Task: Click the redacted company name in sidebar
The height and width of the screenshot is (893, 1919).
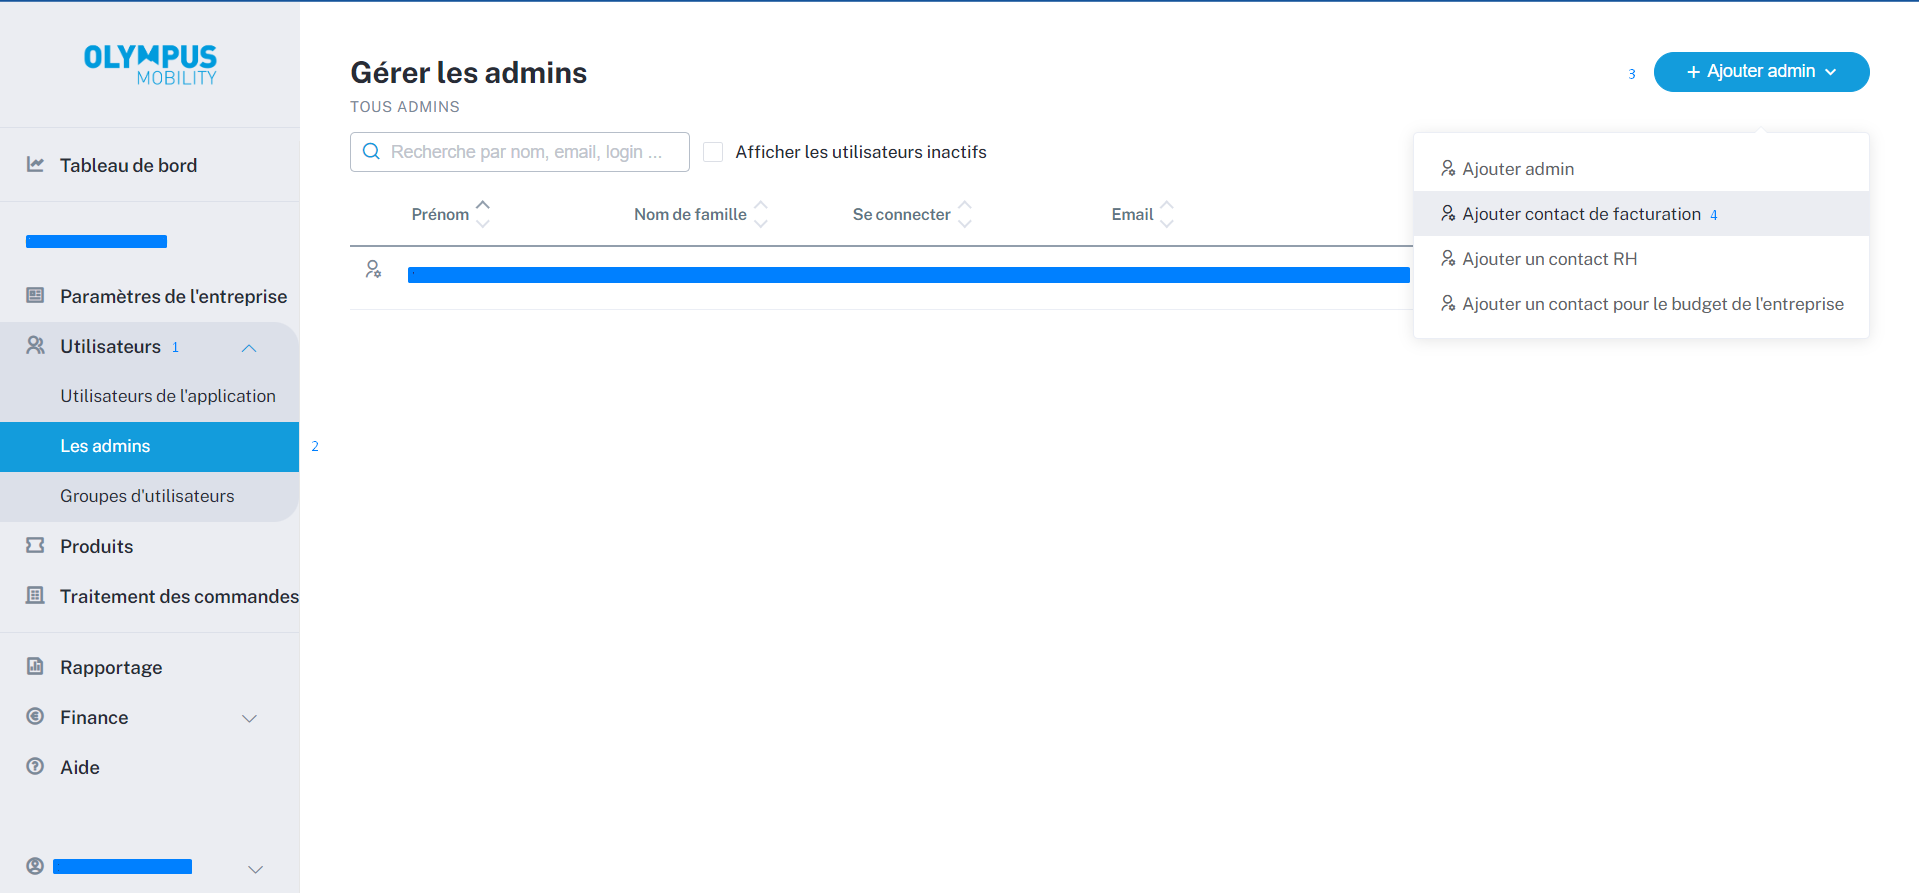Action: [96, 241]
